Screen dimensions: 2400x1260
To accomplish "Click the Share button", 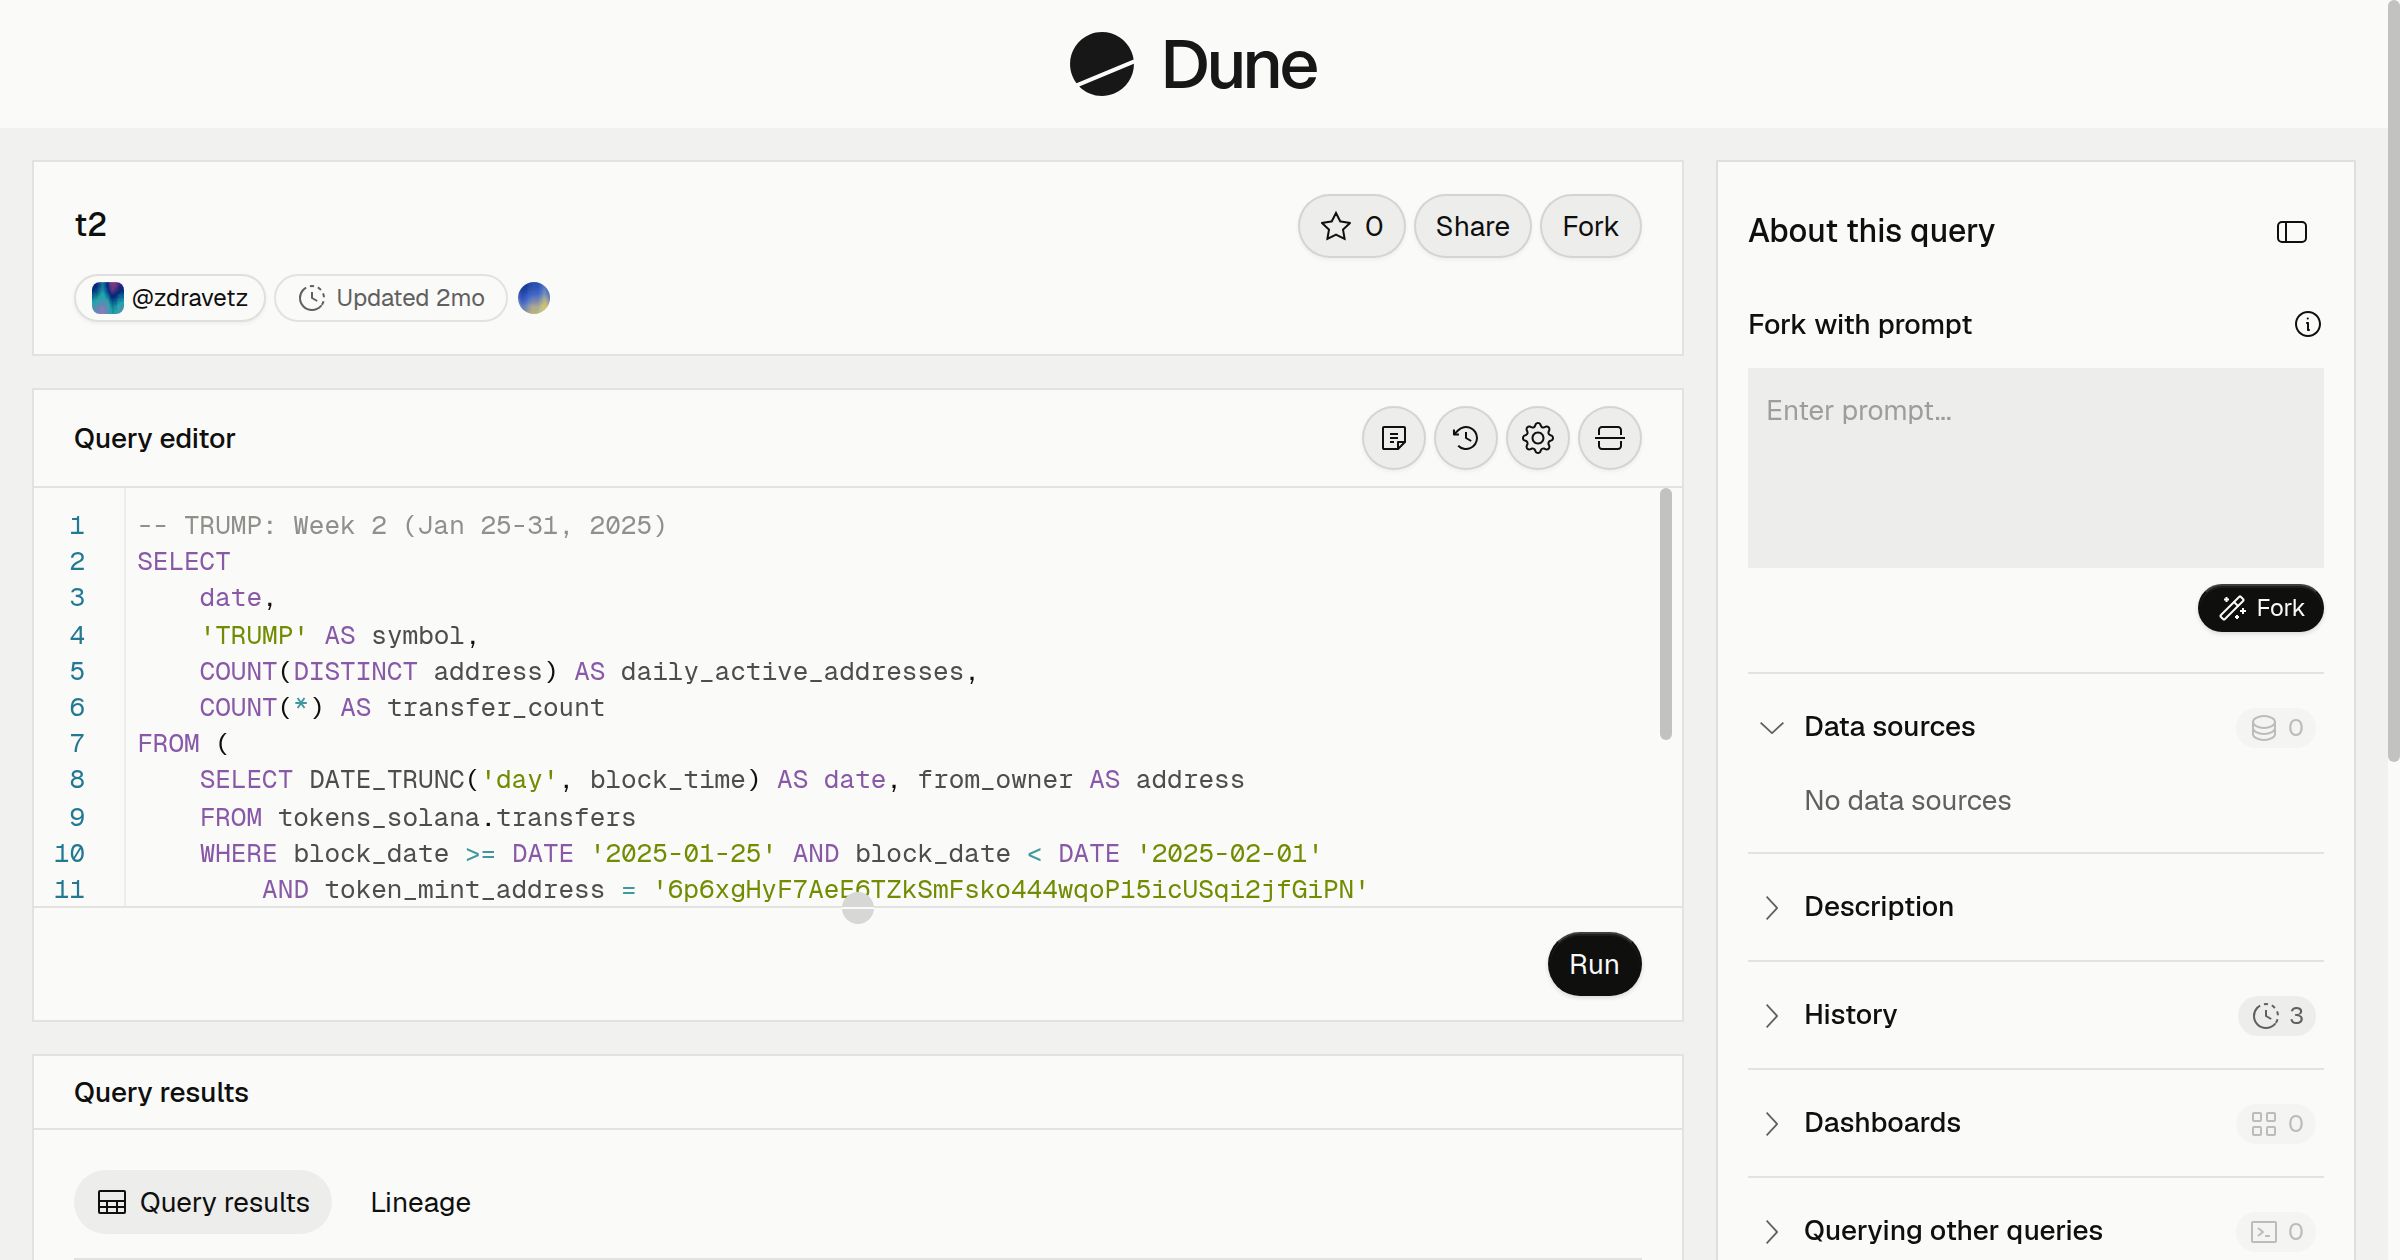I will coord(1472,226).
